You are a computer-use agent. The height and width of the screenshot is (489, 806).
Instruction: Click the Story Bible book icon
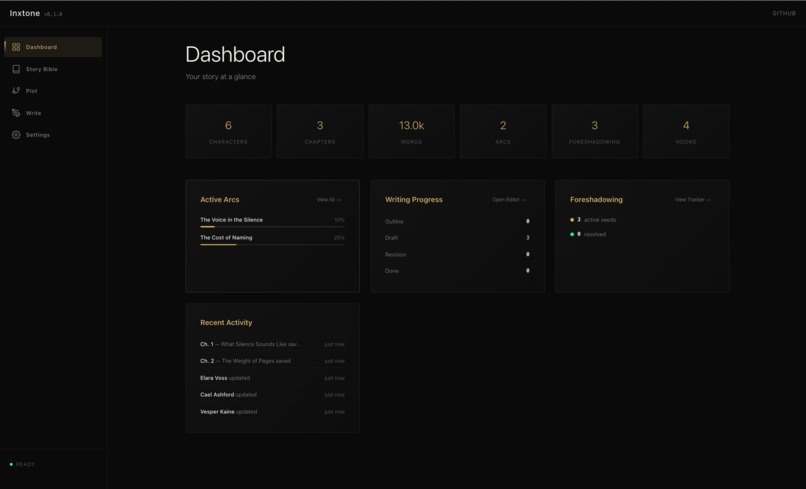(x=16, y=69)
